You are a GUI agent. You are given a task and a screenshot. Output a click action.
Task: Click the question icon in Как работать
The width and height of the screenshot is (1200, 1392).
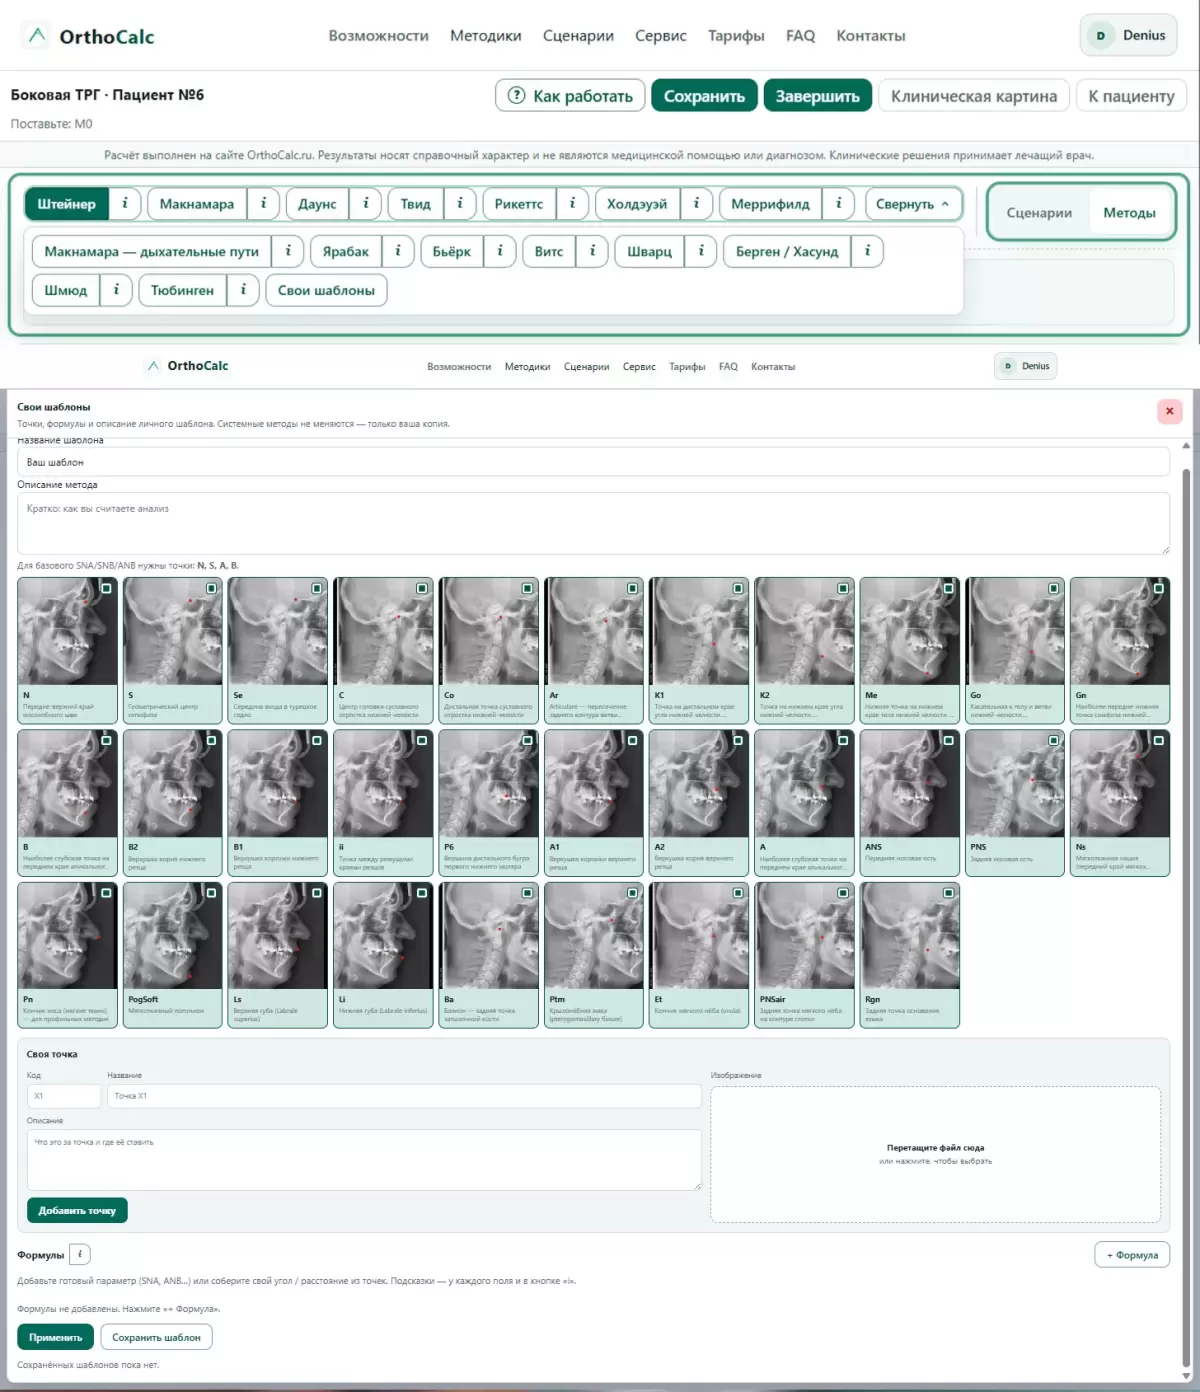[516, 96]
